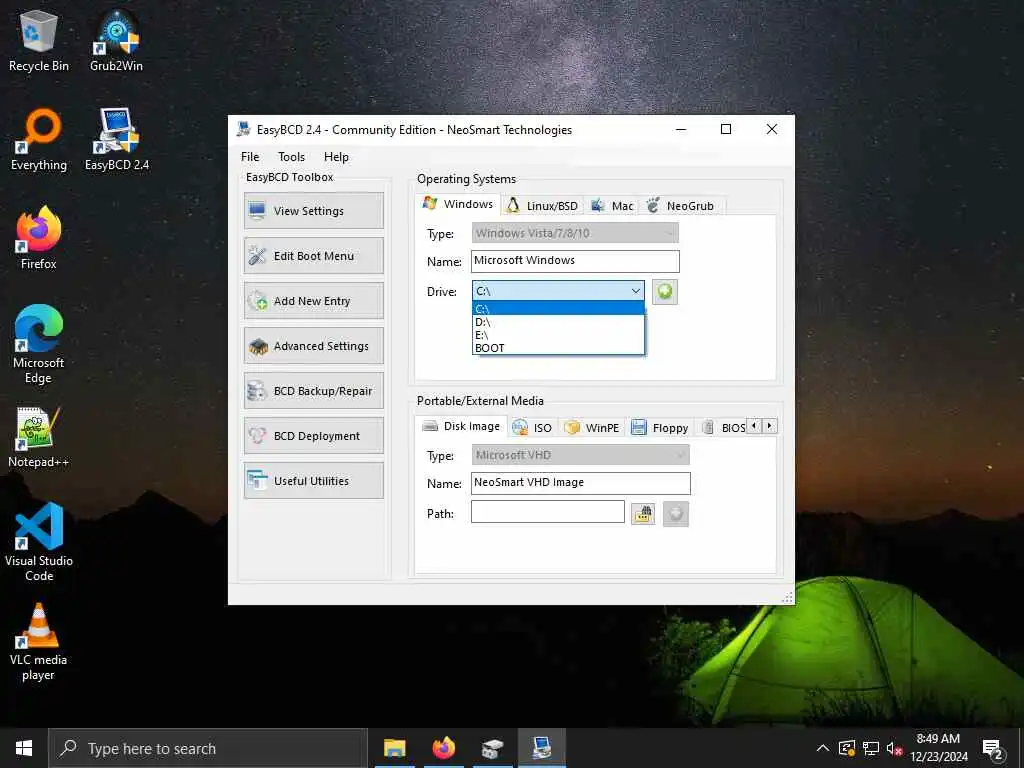Click the green add entry icon beside Drive

pyautogui.click(x=665, y=291)
